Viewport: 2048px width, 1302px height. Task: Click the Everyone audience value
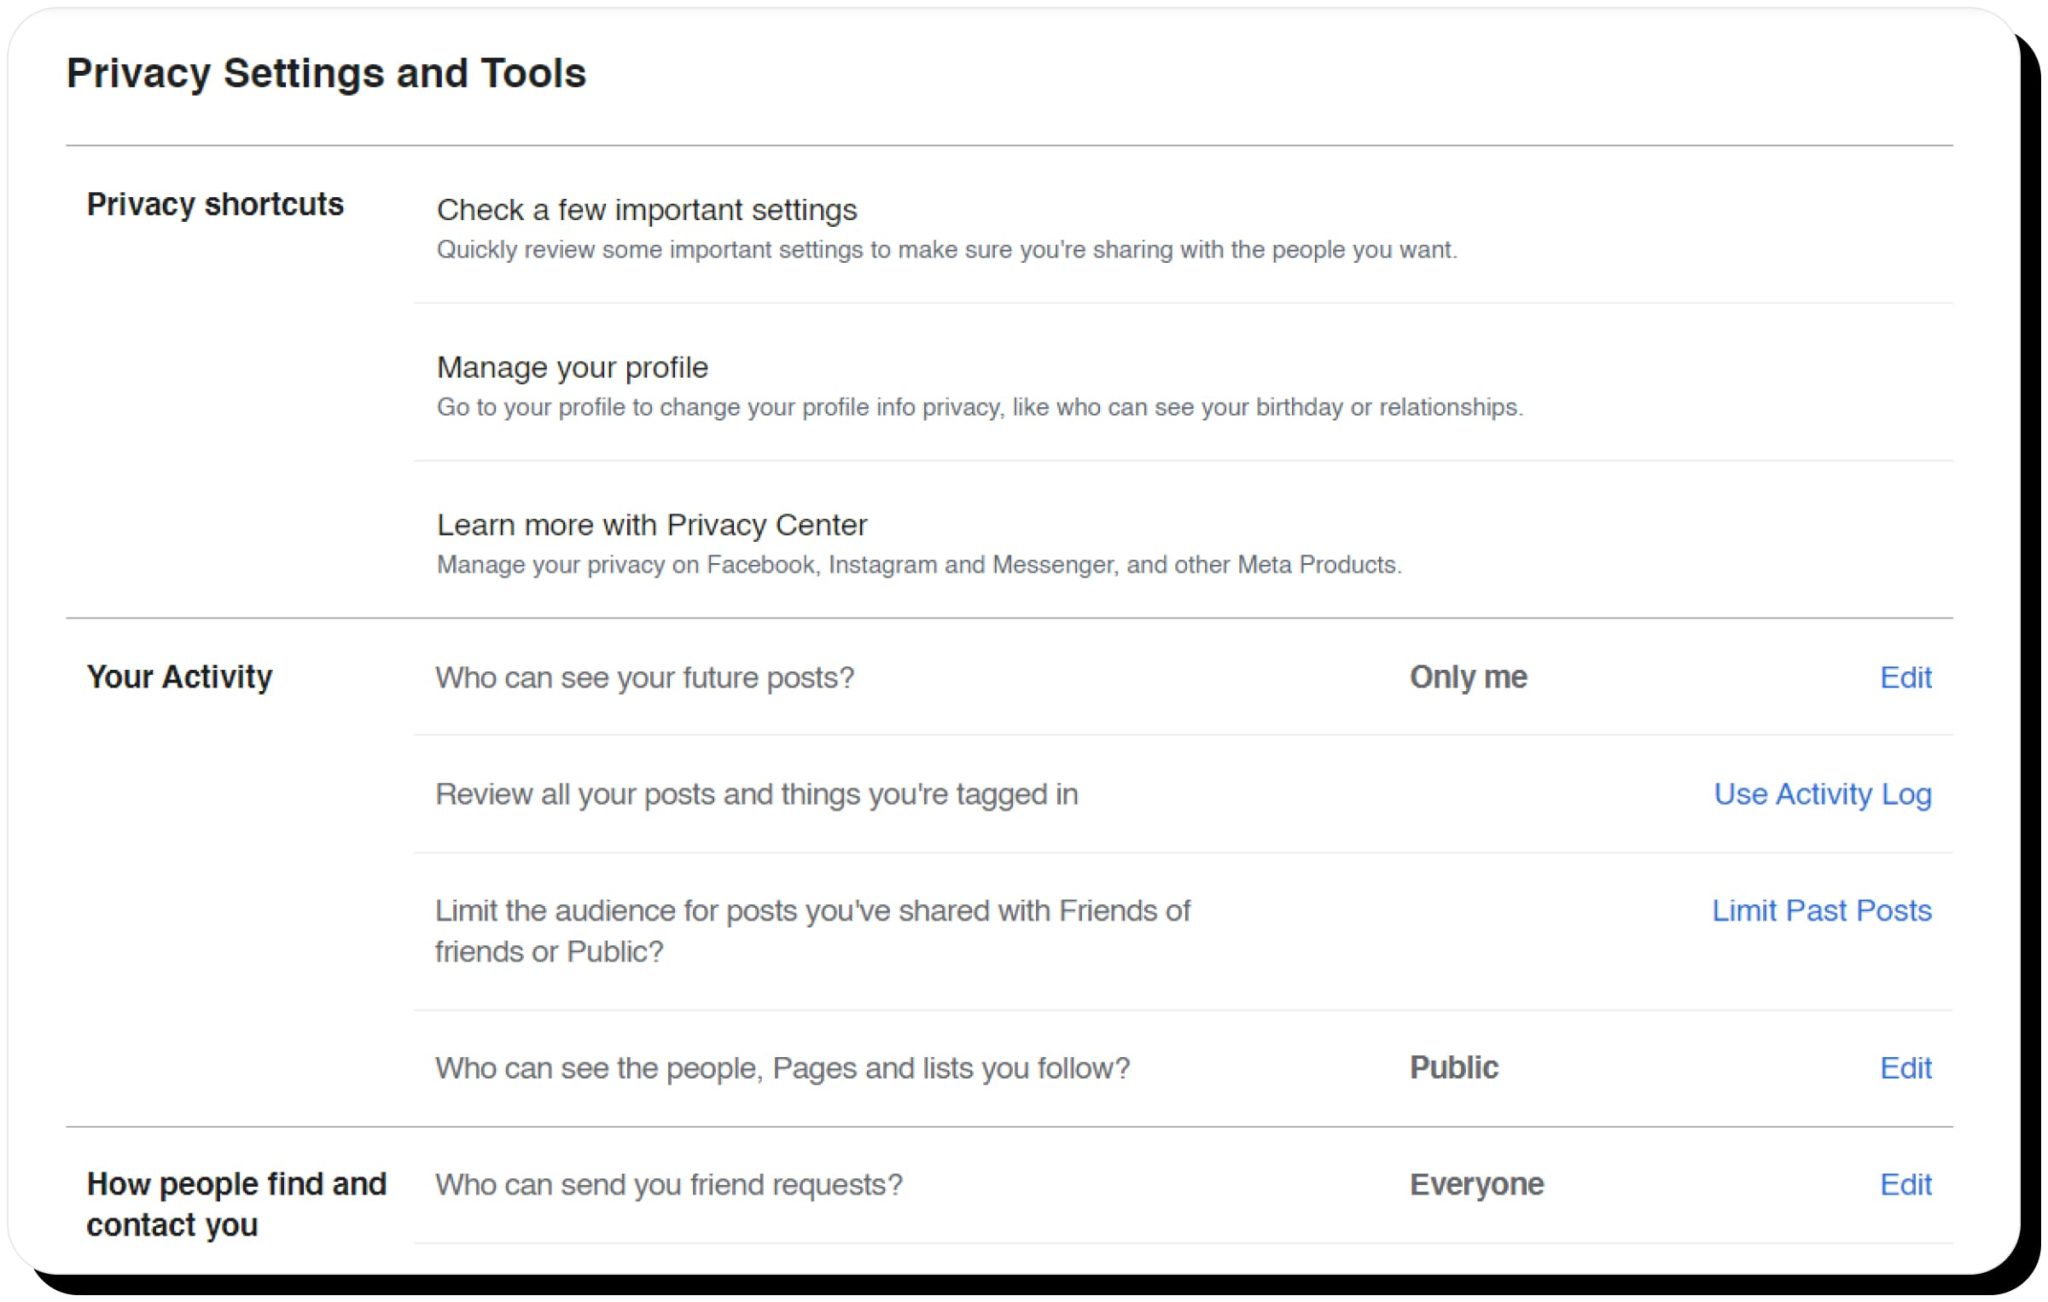click(1475, 1185)
